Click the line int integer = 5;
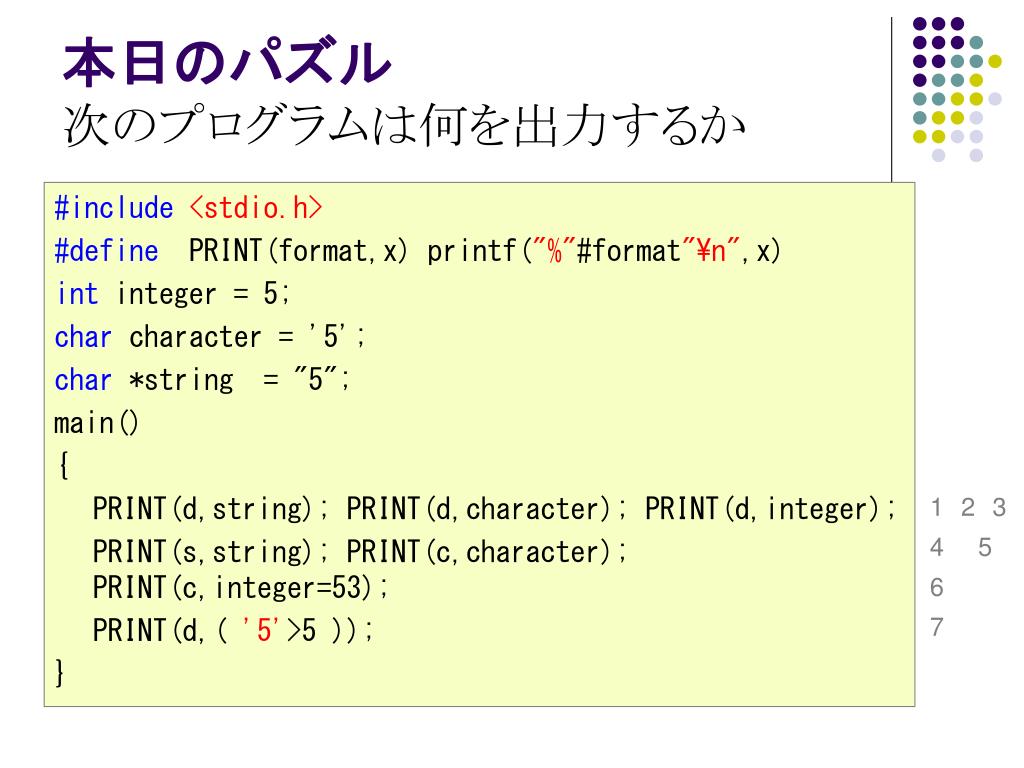Screen dimensions: 1024x768 [x=172, y=293]
